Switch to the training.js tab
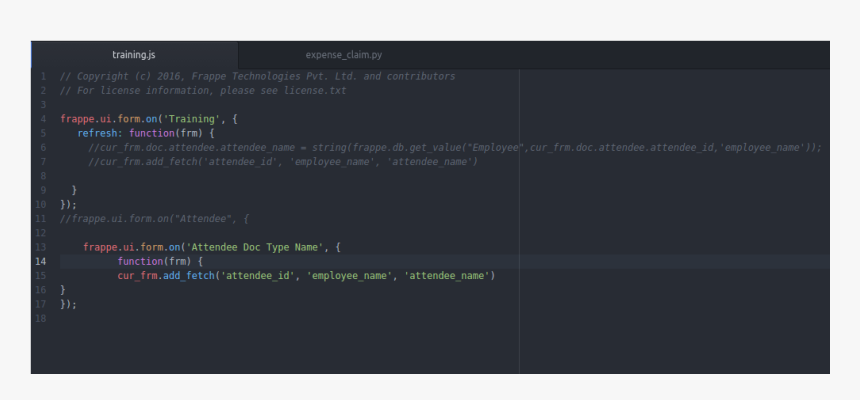The height and width of the screenshot is (400, 860). tap(134, 55)
